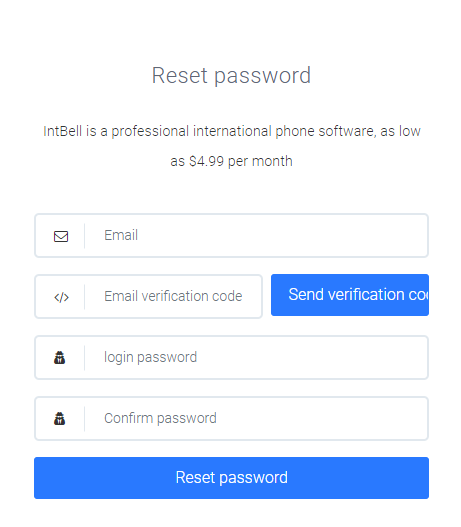The width and height of the screenshot is (461, 527).
Task: Click the 'Confirm password' placeholder text
Action: pyautogui.click(x=160, y=418)
